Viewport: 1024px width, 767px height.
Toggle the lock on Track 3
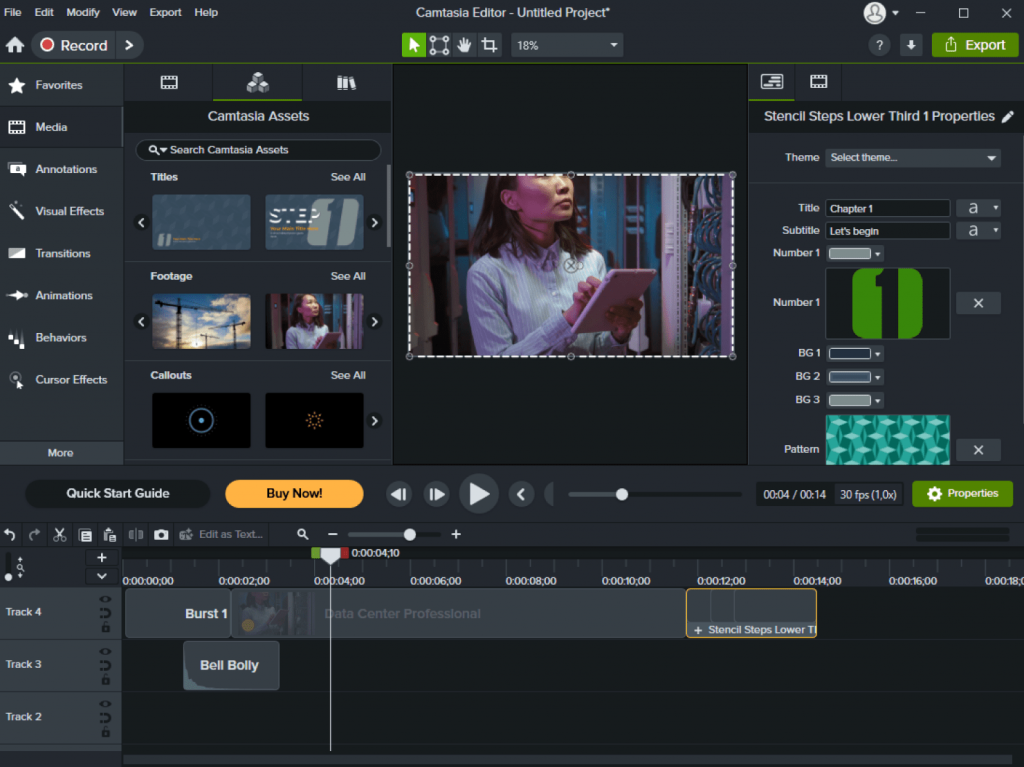tap(105, 680)
